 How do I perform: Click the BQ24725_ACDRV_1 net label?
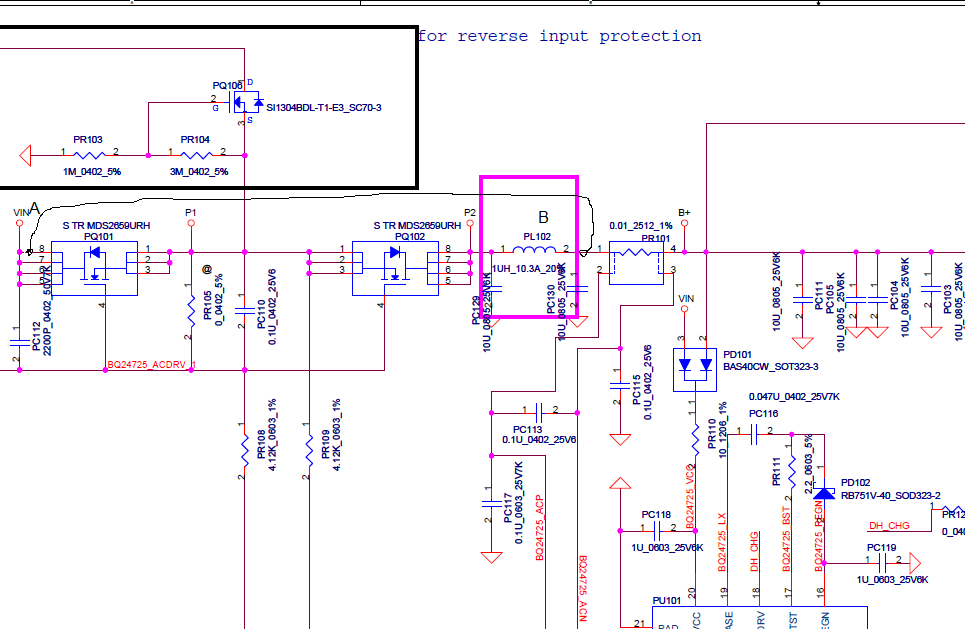[151, 365]
